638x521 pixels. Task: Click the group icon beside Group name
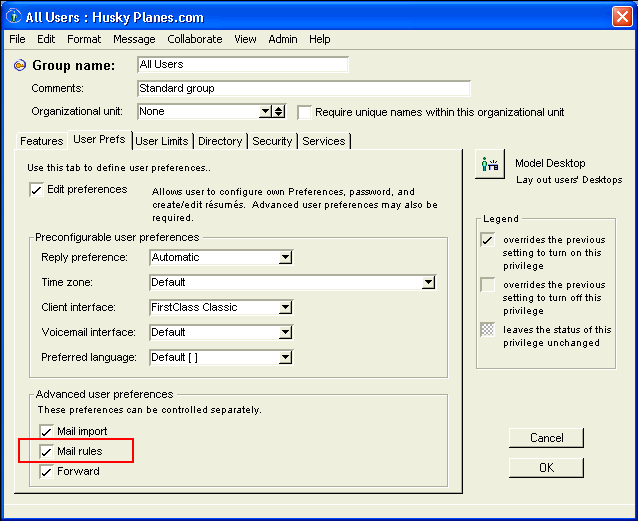point(19,65)
